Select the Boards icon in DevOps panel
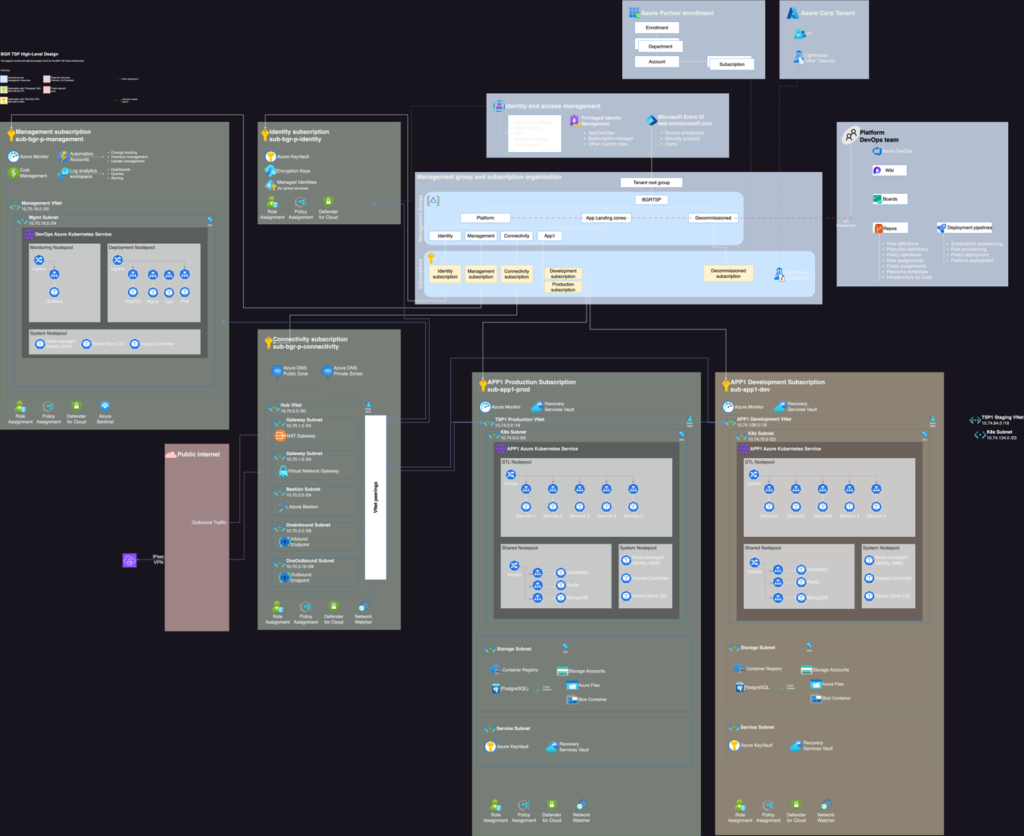The width and height of the screenshot is (1024, 836). coord(876,199)
